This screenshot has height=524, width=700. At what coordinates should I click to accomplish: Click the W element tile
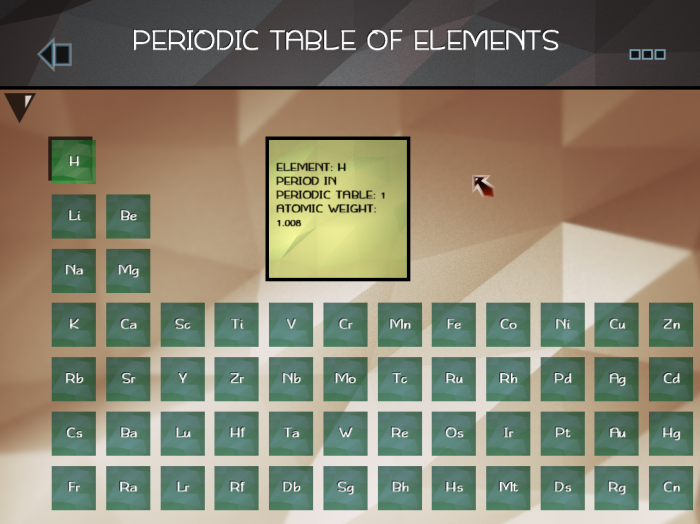pyautogui.click(x=346, y=433)
